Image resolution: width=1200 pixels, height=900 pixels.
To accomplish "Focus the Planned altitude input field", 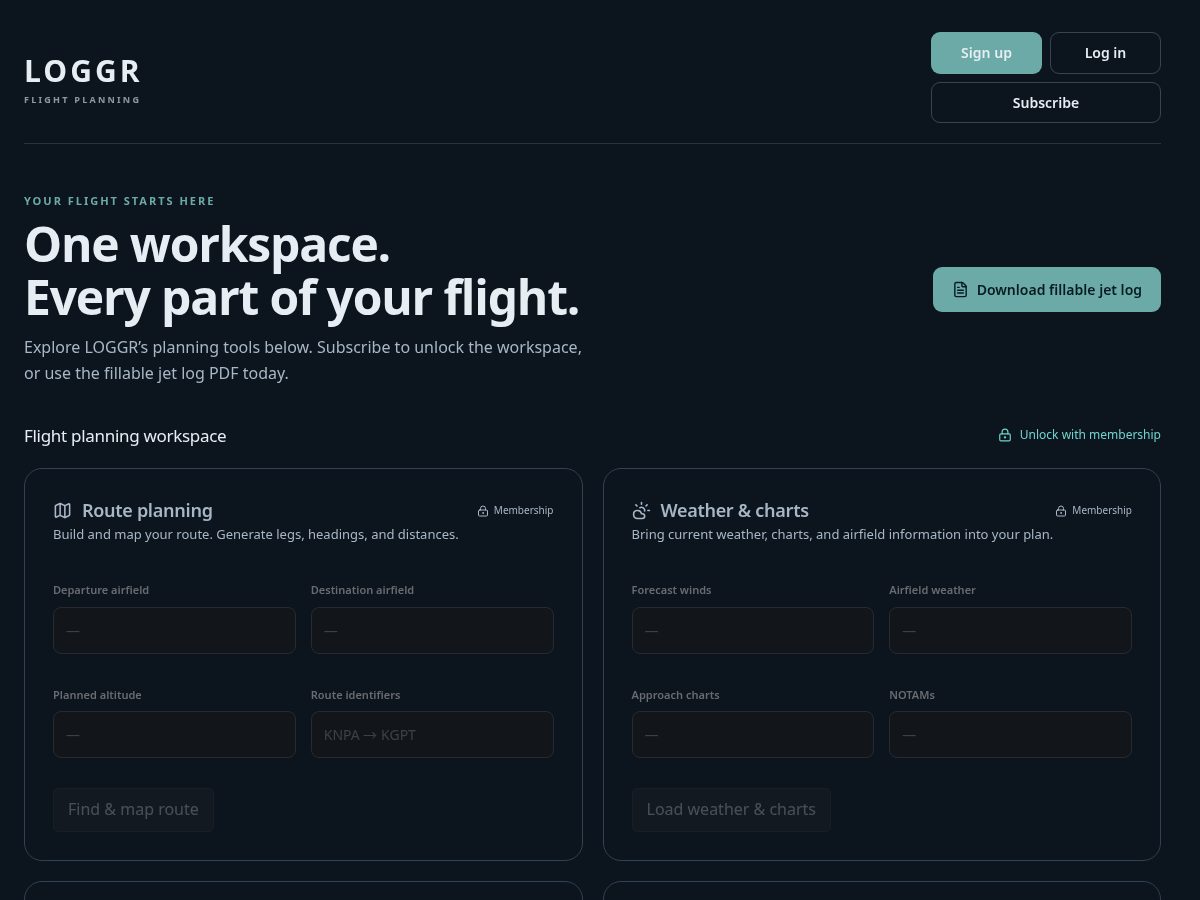I will 174,735.
